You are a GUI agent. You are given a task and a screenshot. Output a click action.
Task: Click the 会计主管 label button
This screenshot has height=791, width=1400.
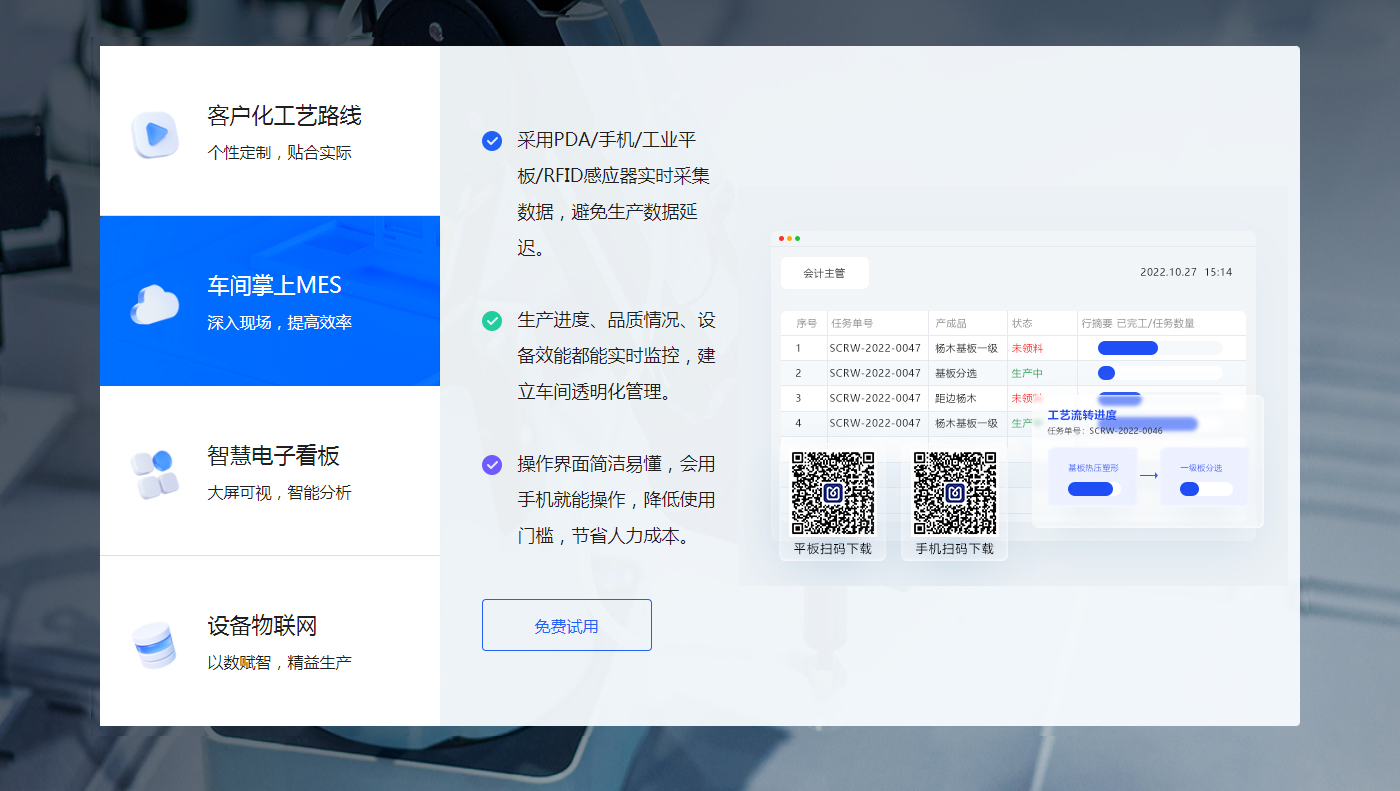point(825,273)
